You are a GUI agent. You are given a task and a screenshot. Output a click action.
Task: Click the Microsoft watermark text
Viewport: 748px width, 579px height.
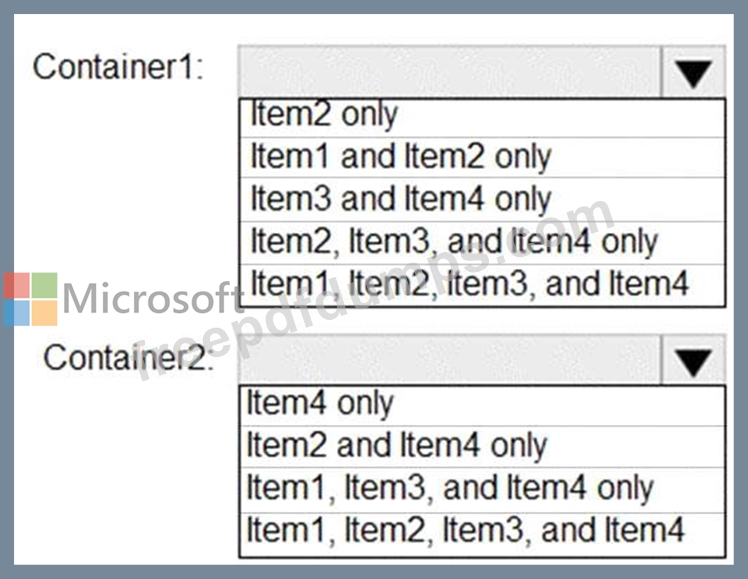(x=152, y=299)
